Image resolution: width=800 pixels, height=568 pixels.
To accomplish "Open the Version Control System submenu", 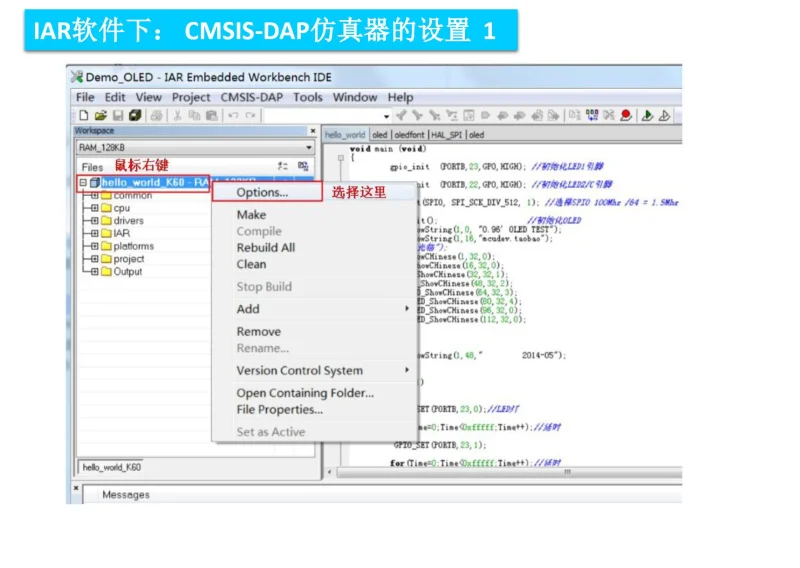I will [315, 371].
